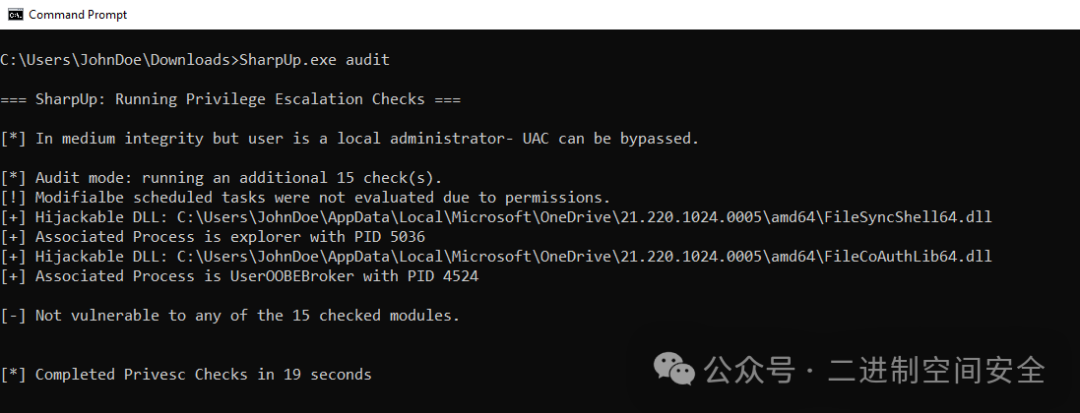Click the Modifiable scheduled tasks warning line
1080x413 pixels.
point(306,198)
